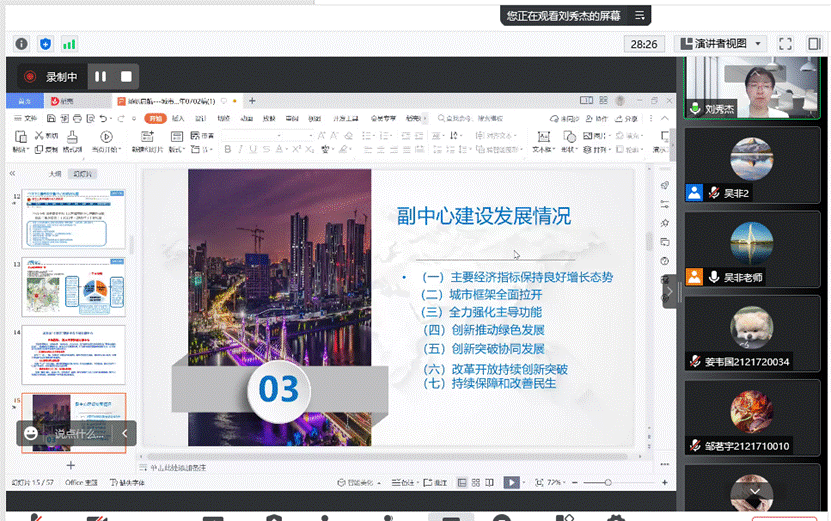Start slideshow from the status bar play button
The height and width of the screenshot is (521, 831).
511,482
